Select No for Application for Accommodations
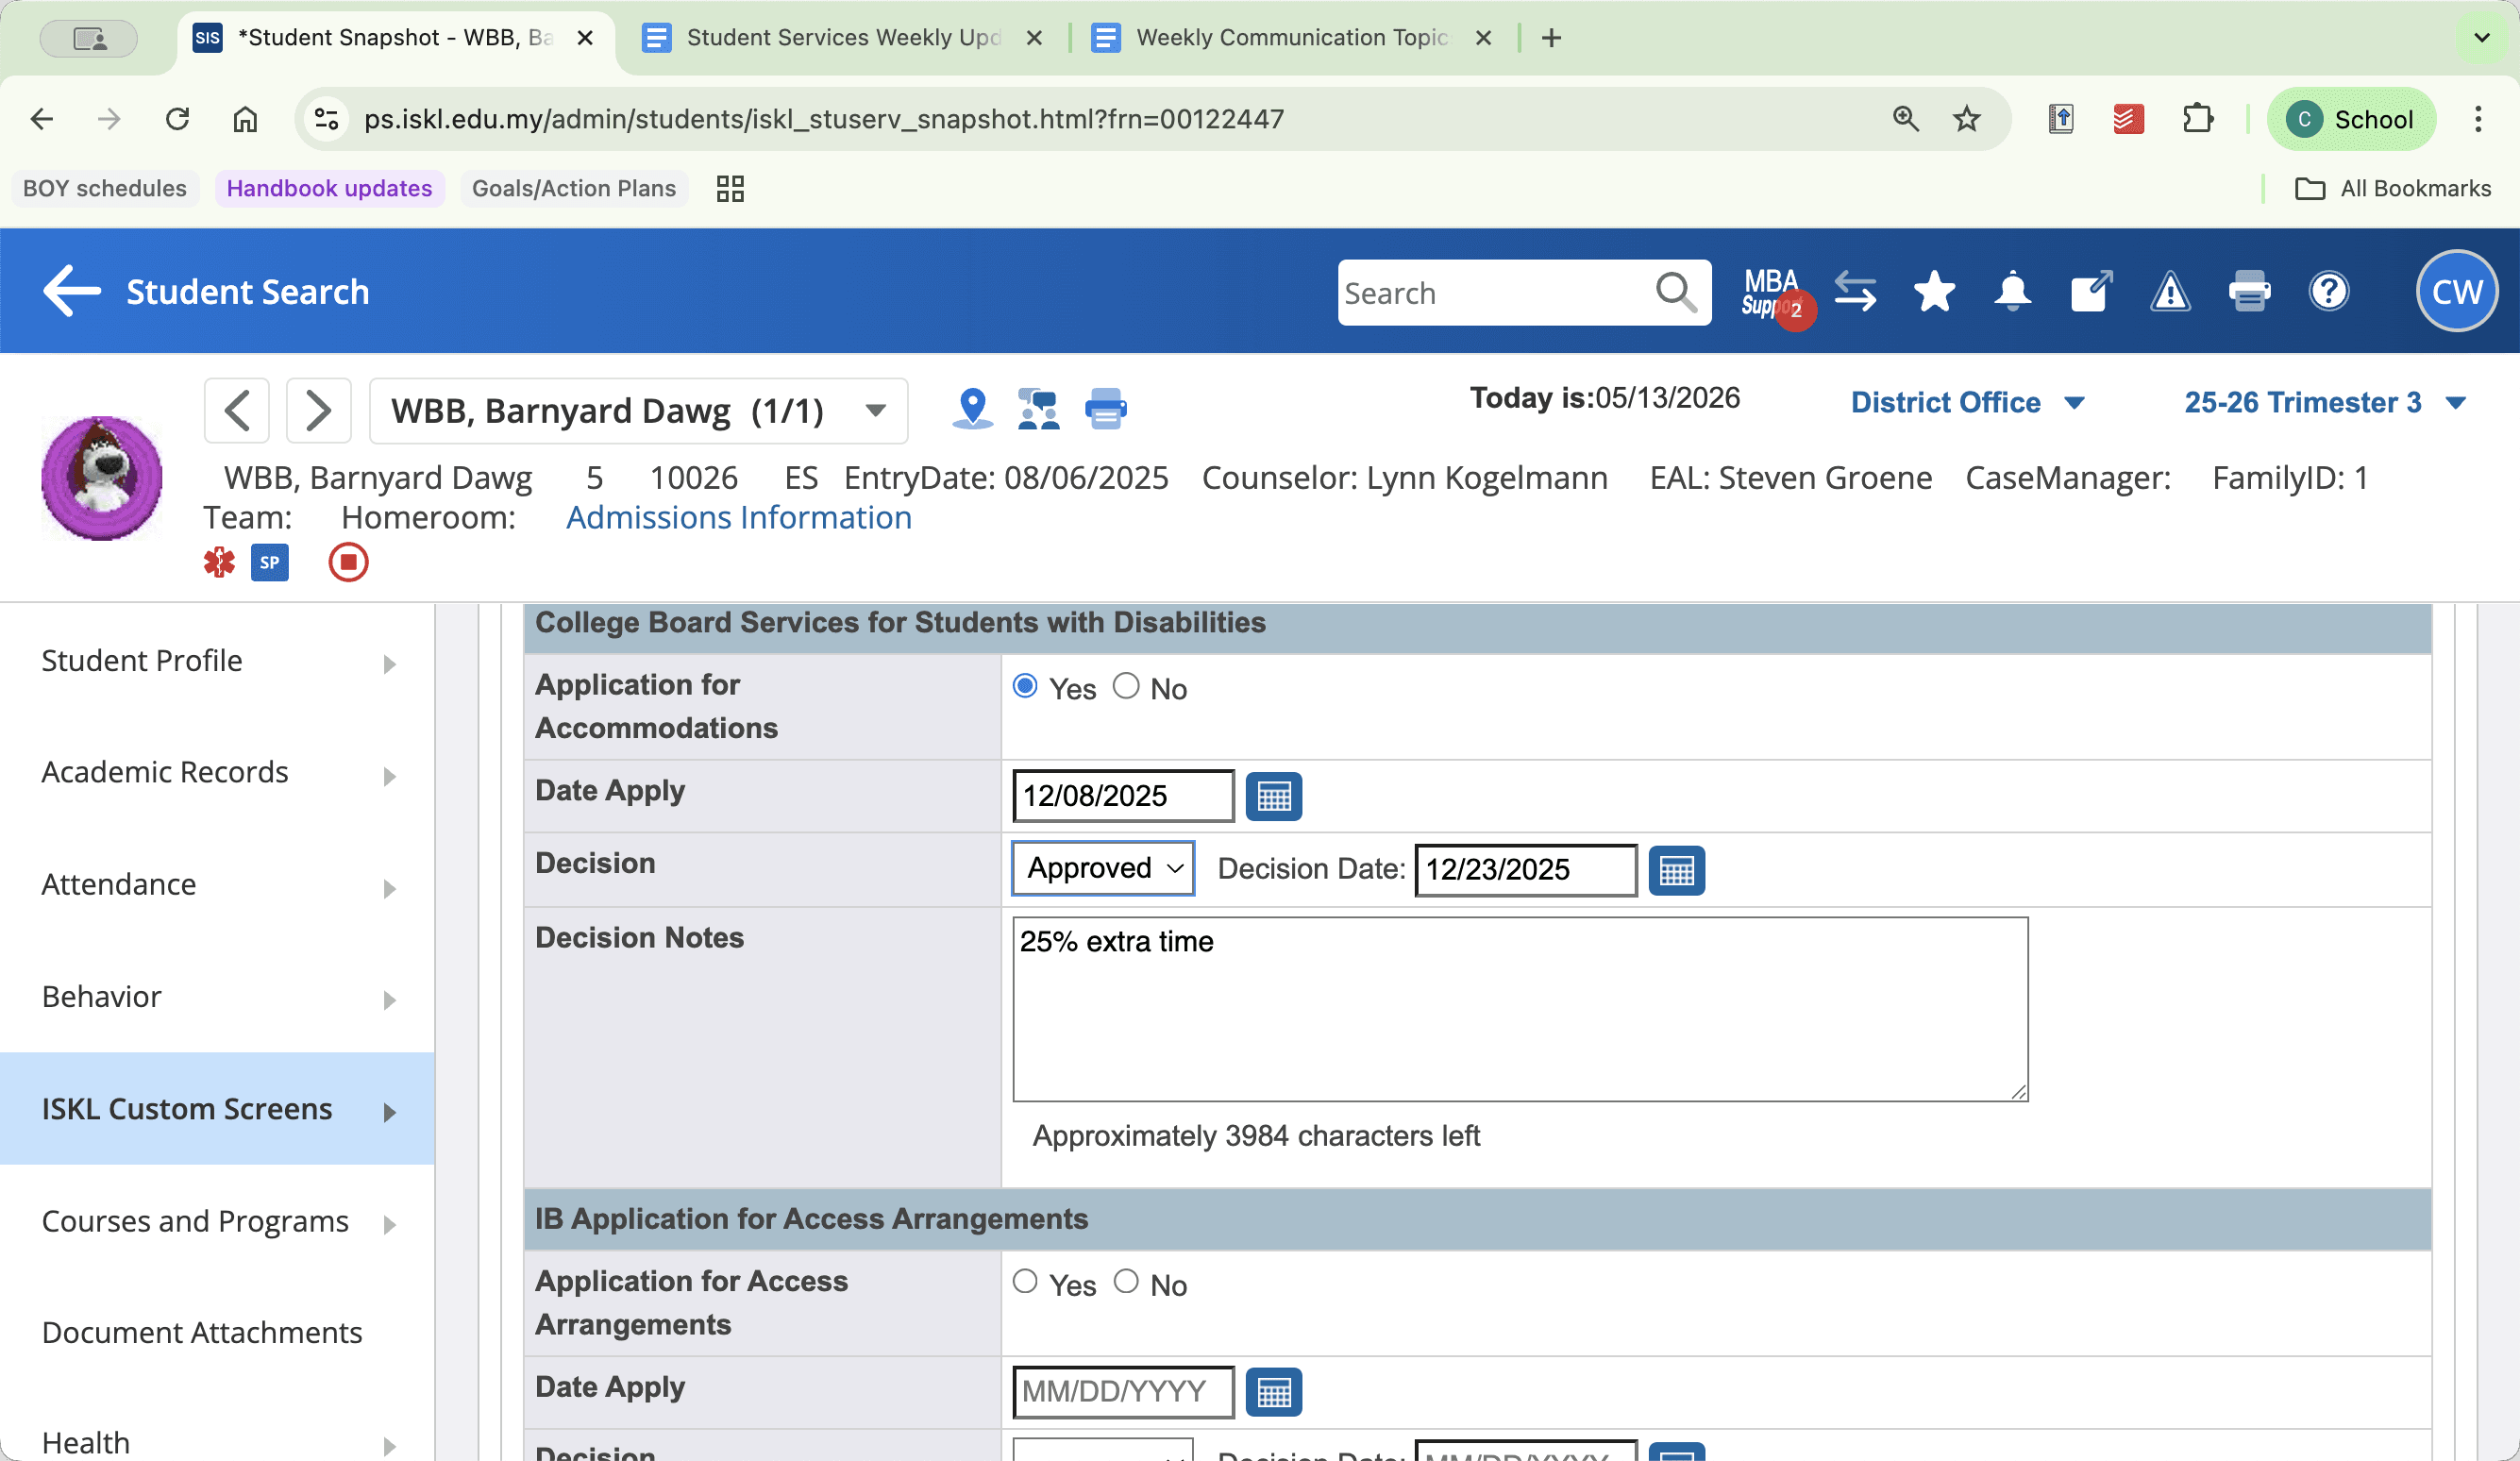The height and width of the screenshot is (1461, 2520). [1126, 686]
